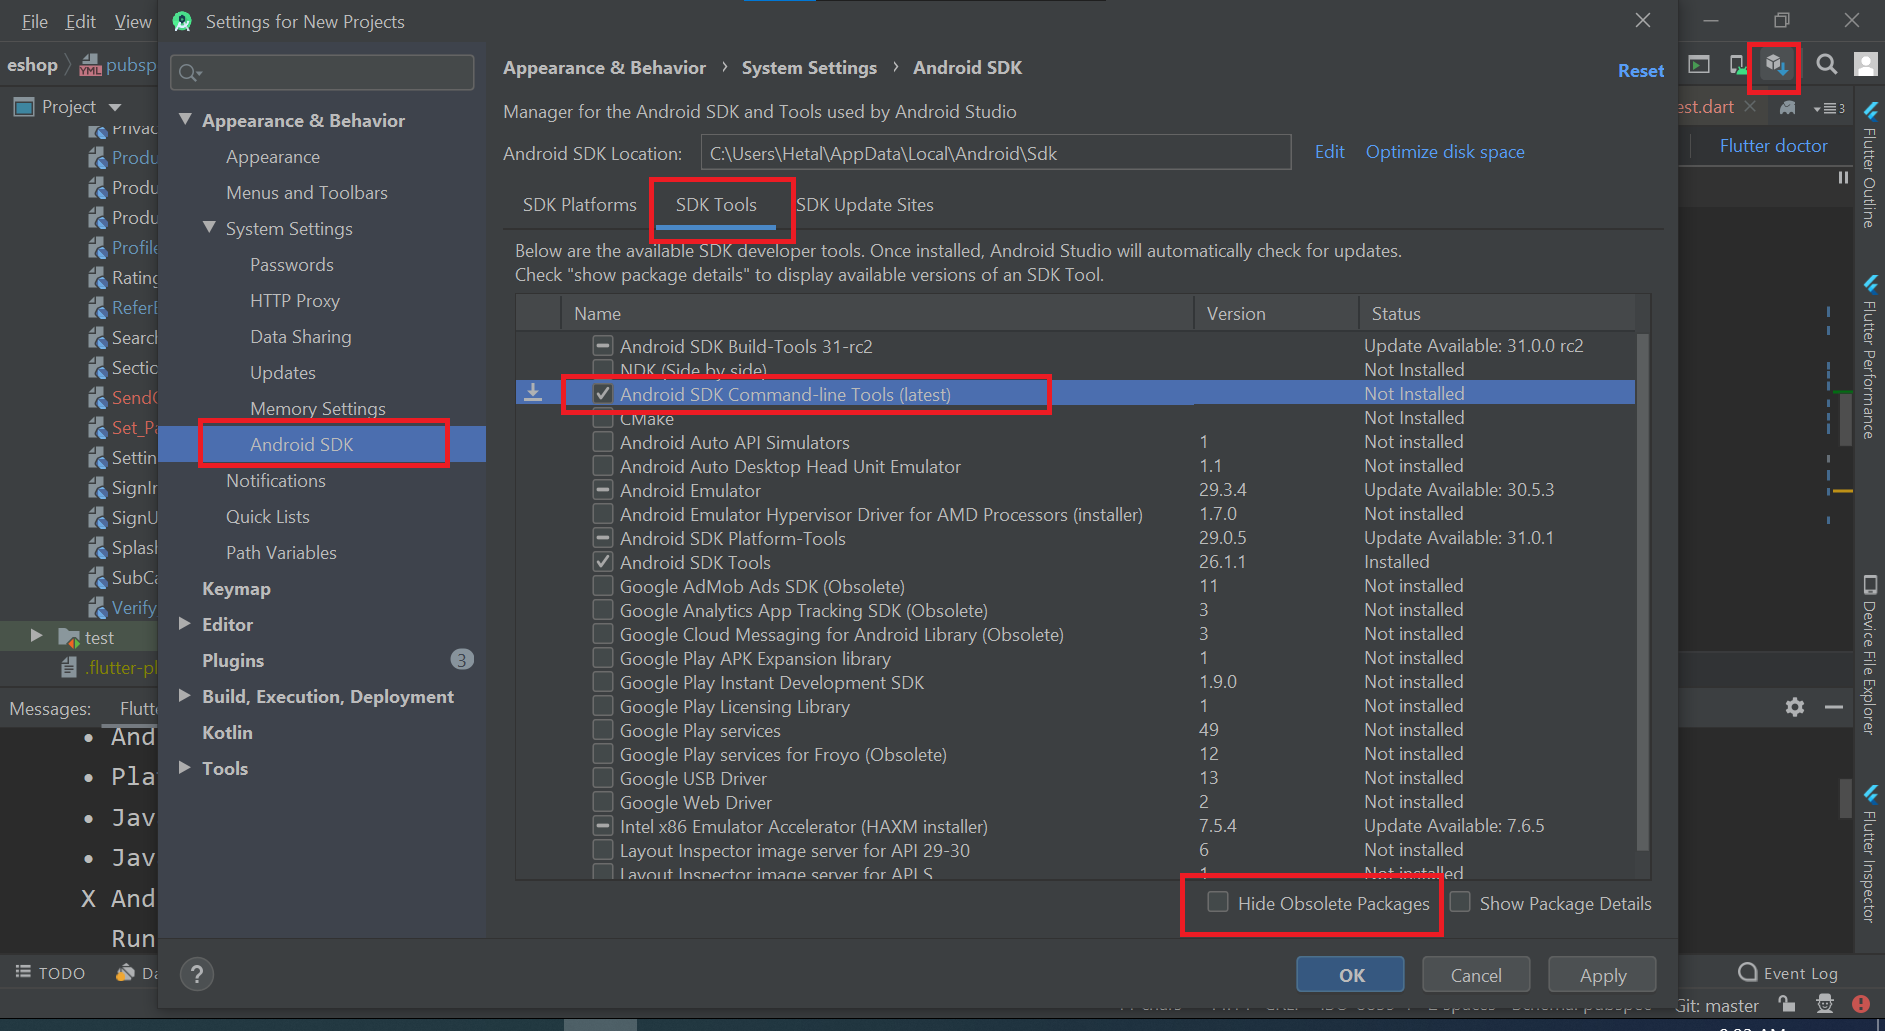Click the Search Everywhere magnifier icon

point(1826,65)
